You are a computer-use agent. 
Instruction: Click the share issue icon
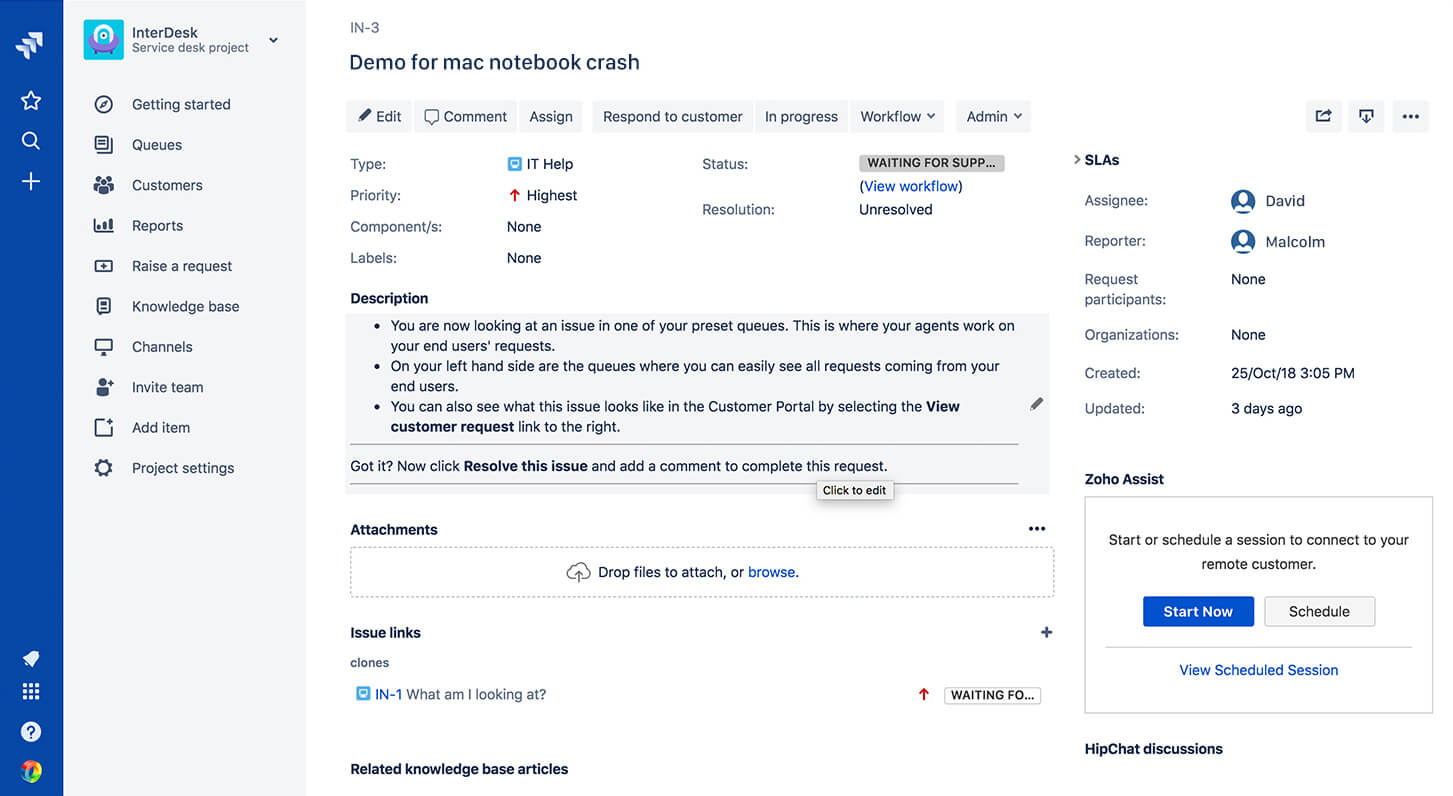pyautogui.click(x=1323, y=116)
